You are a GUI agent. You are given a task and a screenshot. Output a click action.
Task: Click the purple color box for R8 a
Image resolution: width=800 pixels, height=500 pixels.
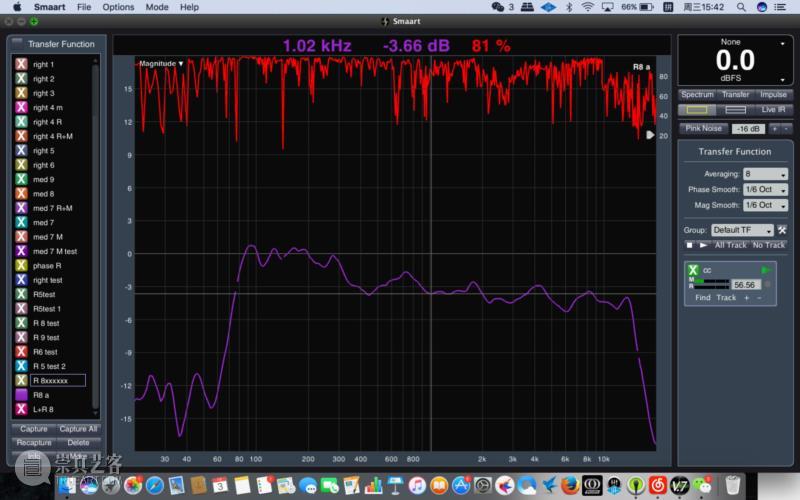coord(21,395)
